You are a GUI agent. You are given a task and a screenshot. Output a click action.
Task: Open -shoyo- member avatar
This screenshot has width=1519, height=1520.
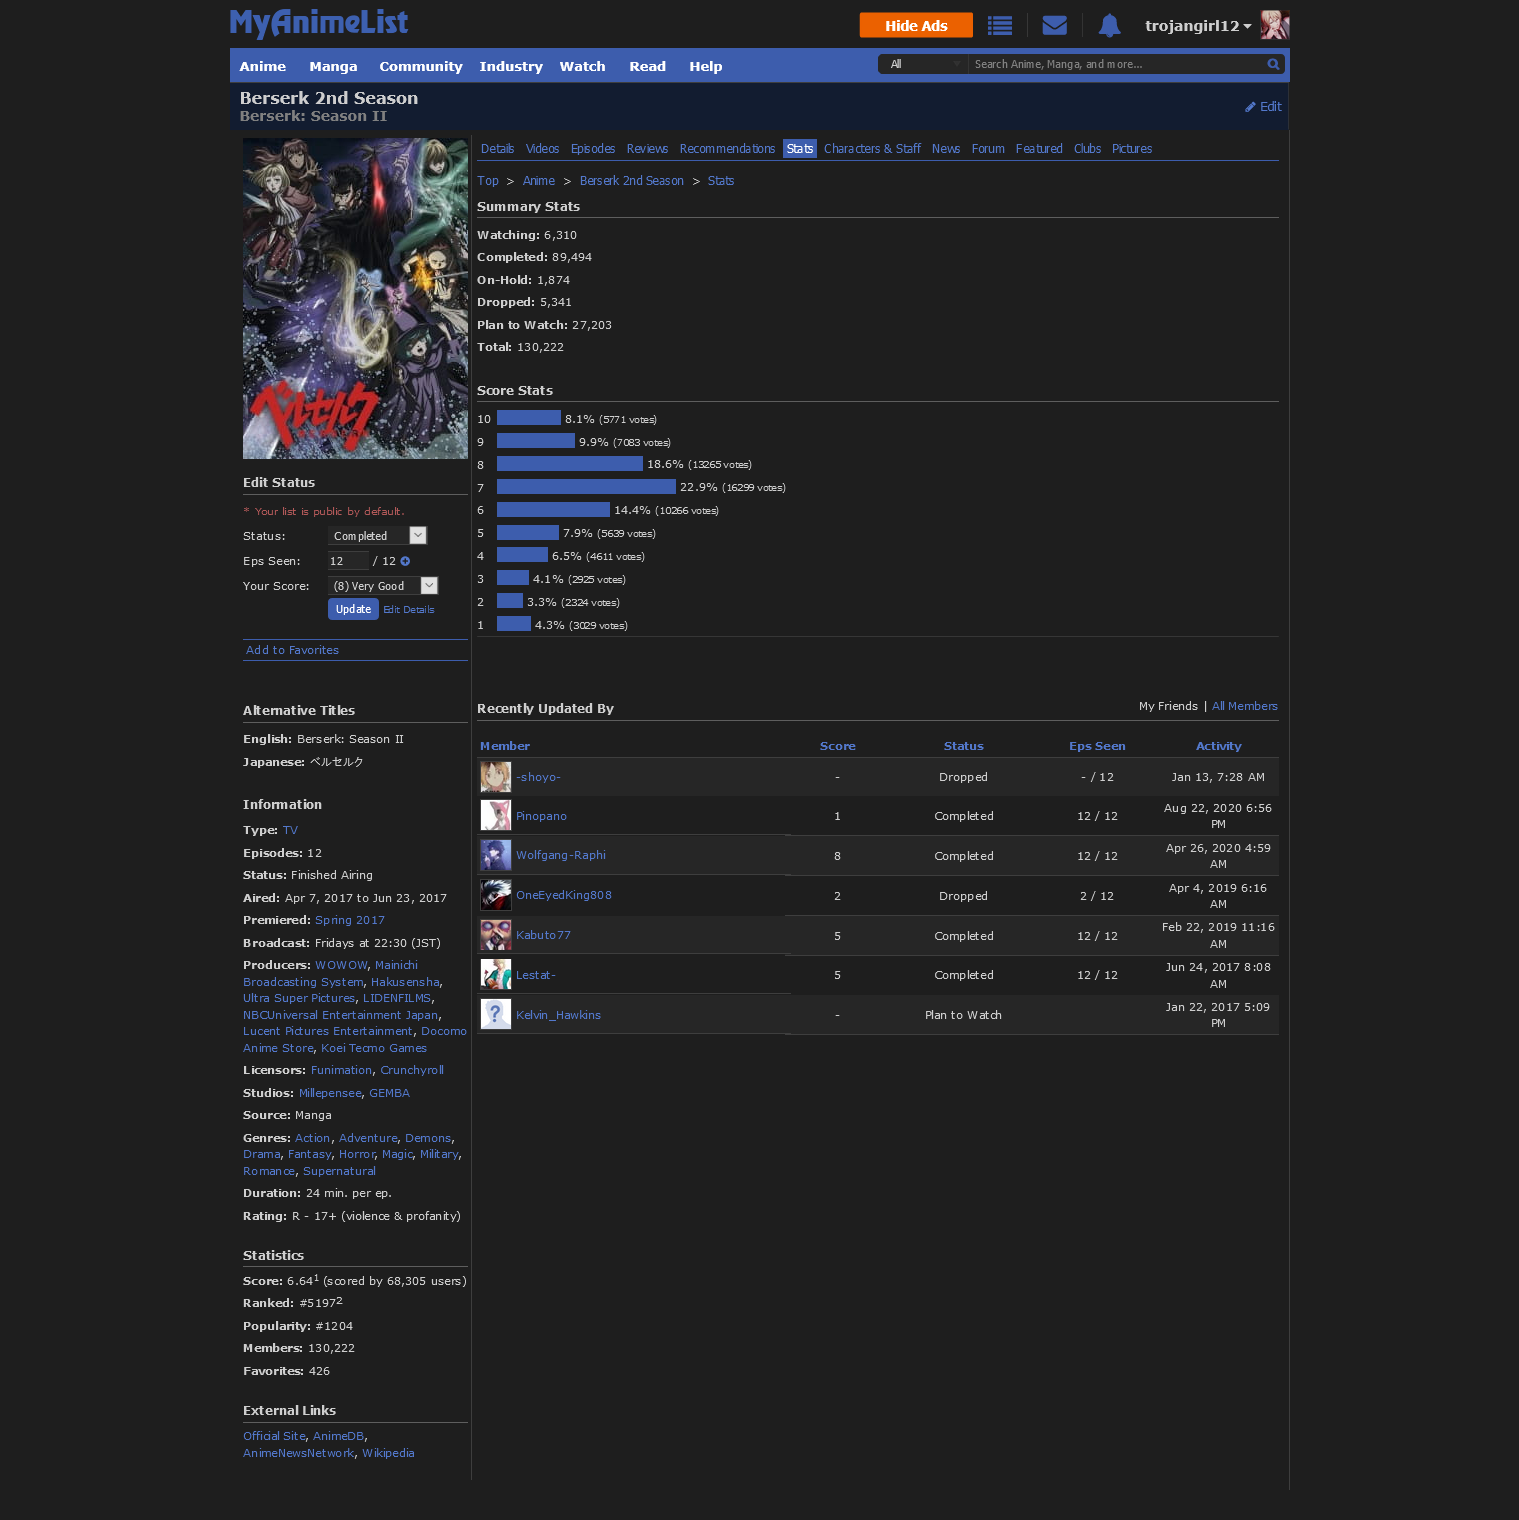(496, 777)
